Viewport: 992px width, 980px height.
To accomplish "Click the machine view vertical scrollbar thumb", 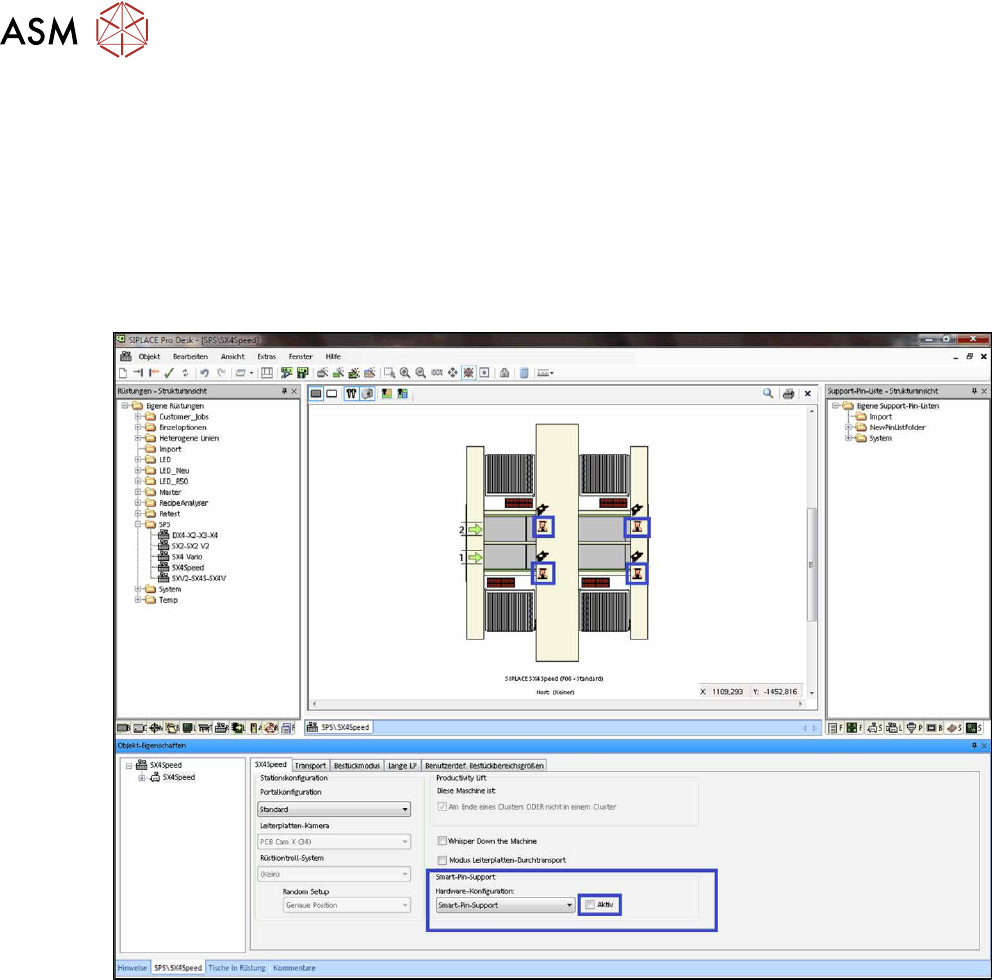I will [812, 564].
